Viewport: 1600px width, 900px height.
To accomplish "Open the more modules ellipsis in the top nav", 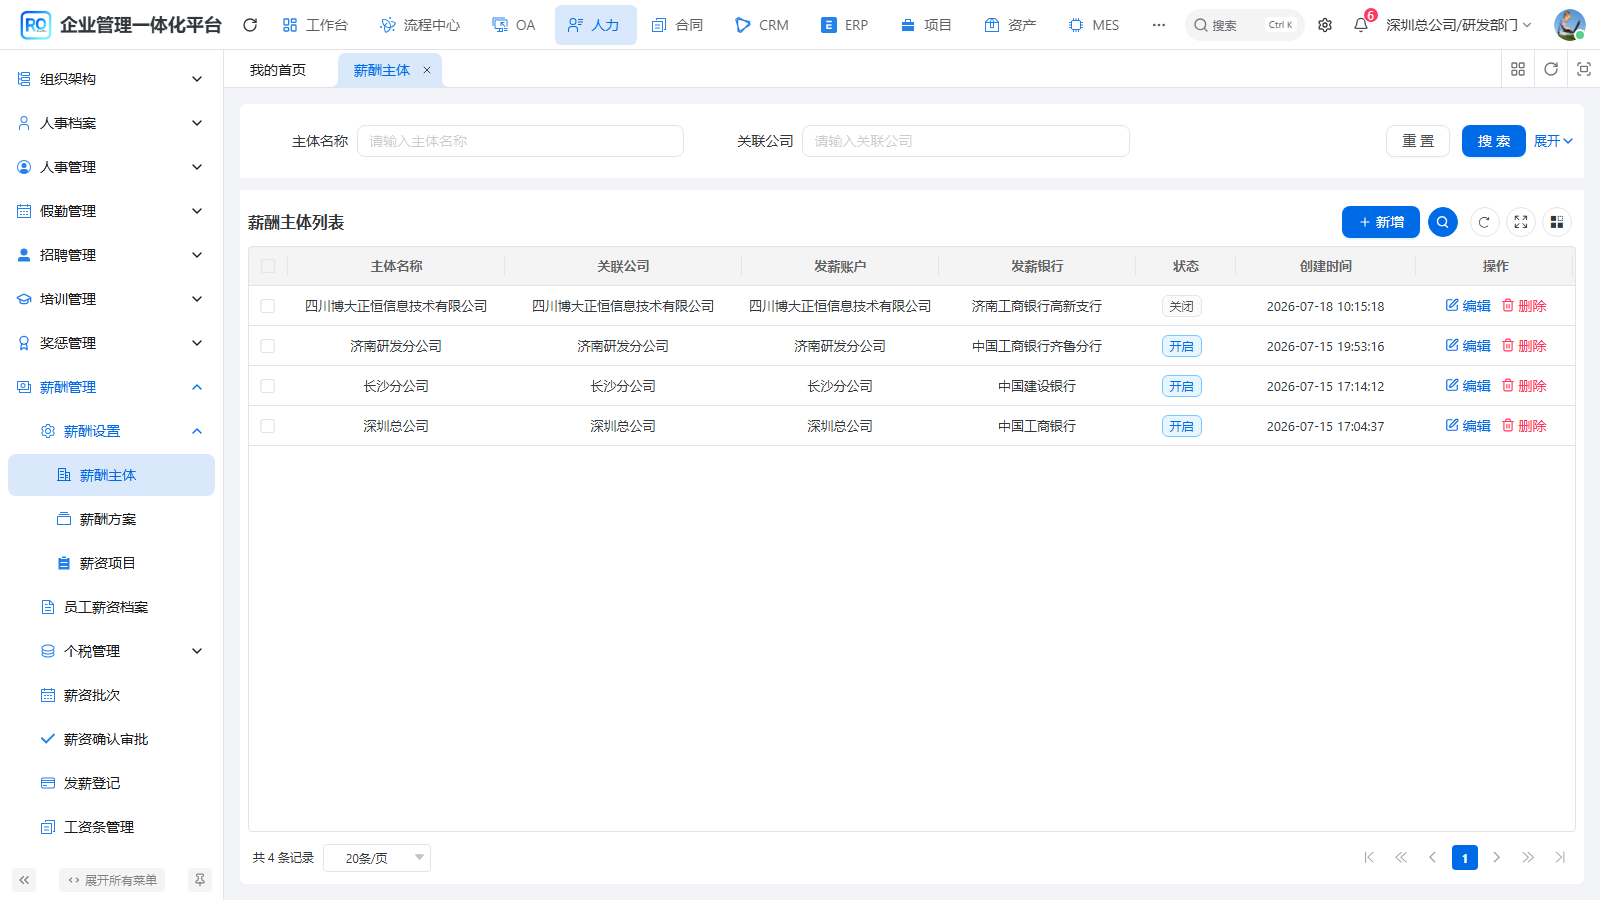I will pos(1159,25).
